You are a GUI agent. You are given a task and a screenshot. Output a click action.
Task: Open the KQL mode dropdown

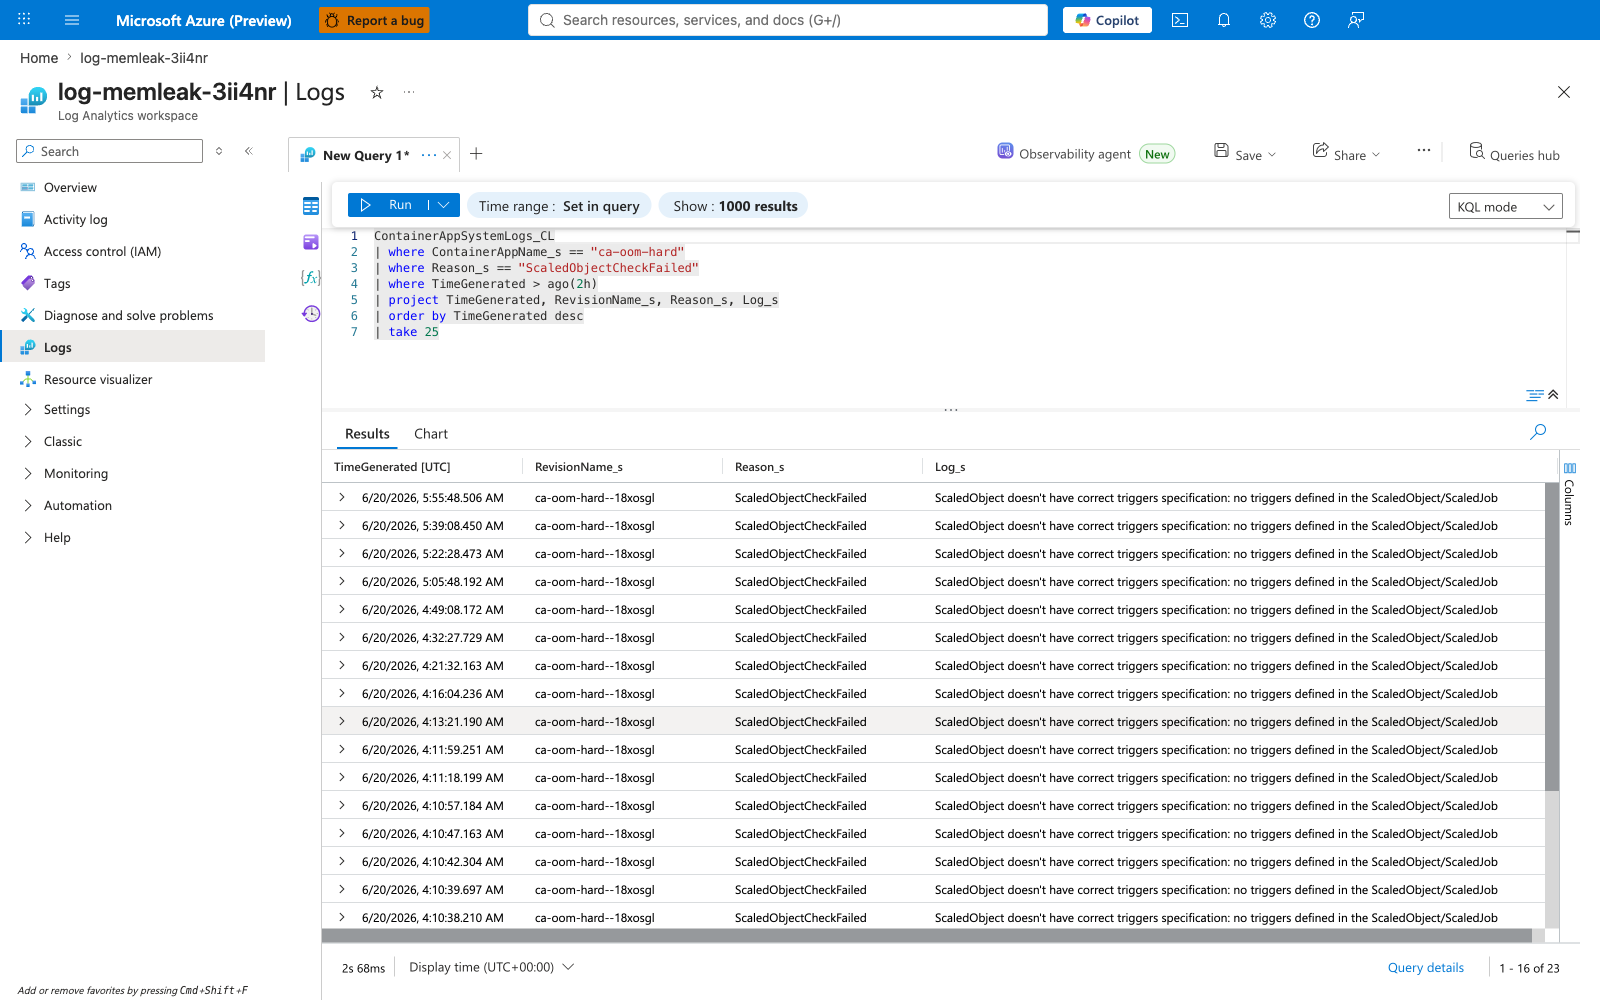(x=1506, y=207)
